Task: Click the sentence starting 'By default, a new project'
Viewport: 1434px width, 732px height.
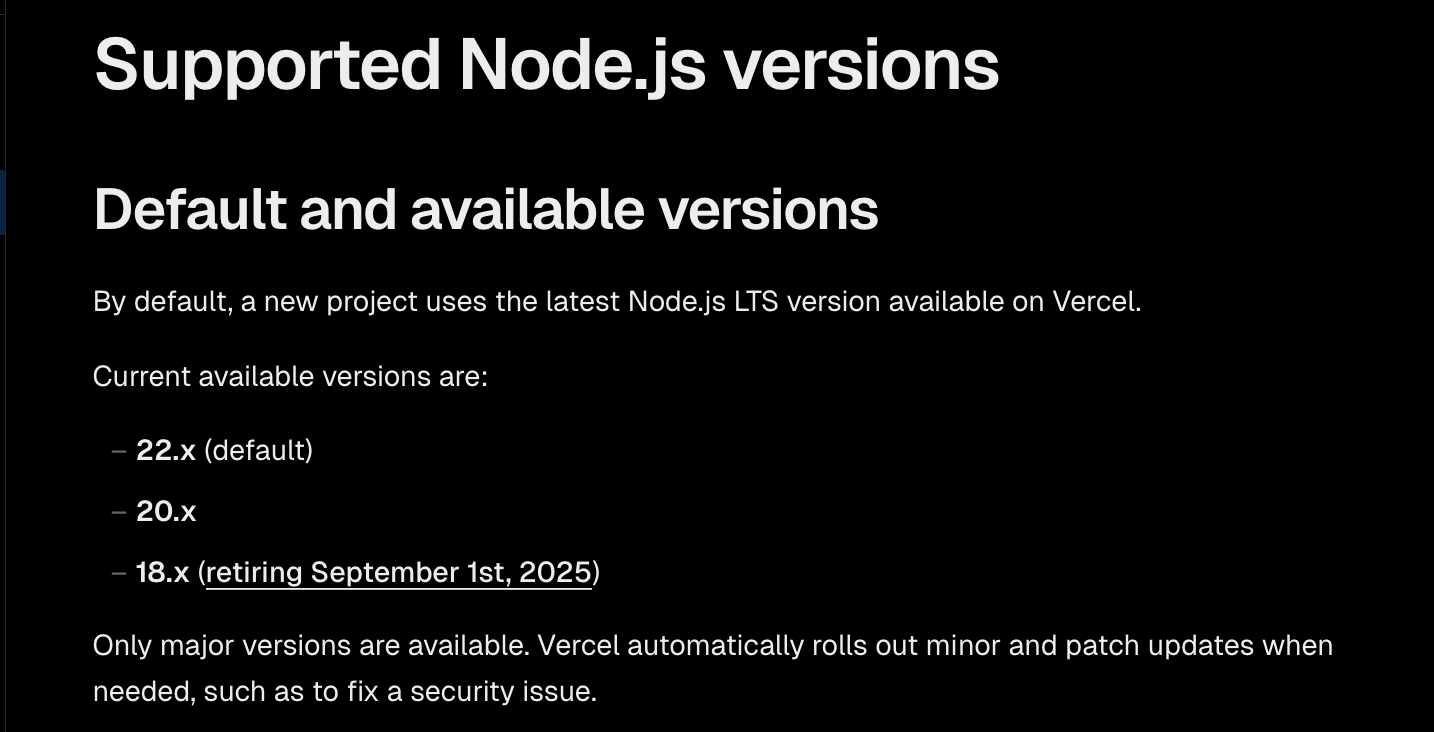Action: click(617, 302)
